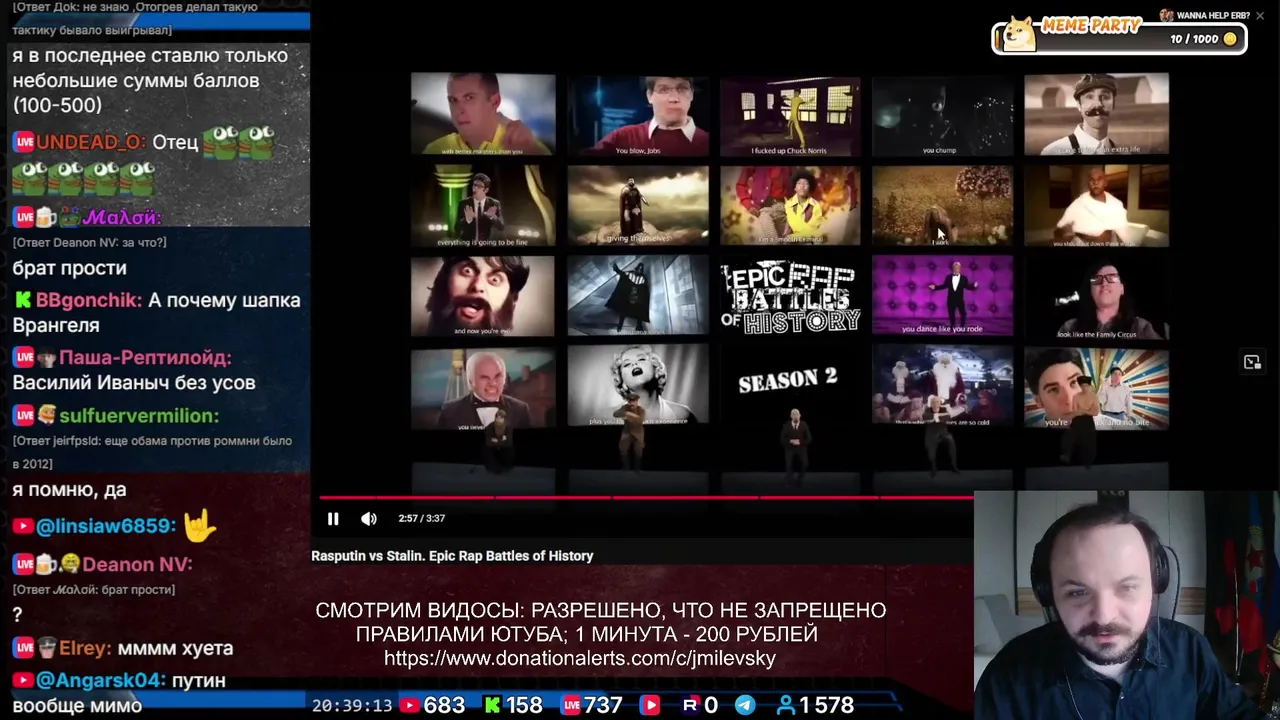Click the R icon next to 0
This screenshot has height=720, width=1280.
690,705
